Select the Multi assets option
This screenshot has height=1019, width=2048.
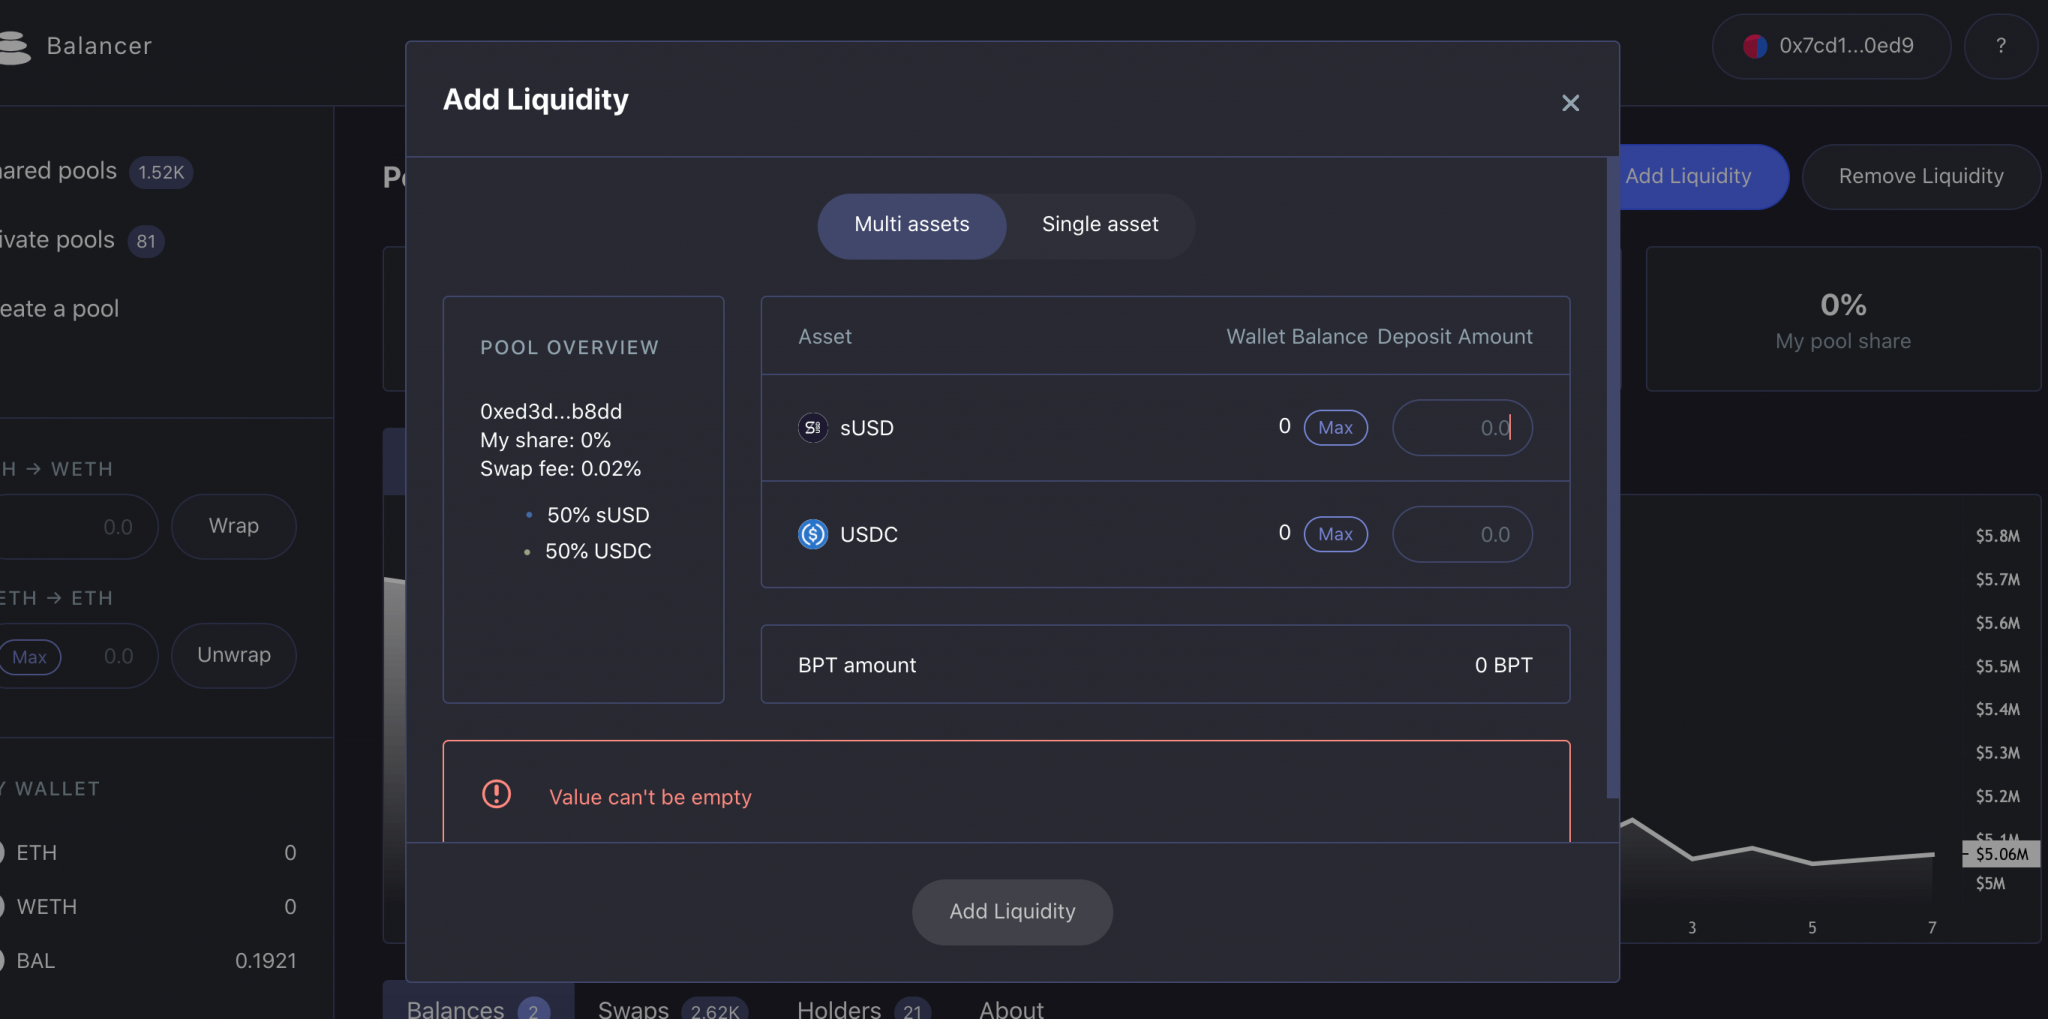(x=911, y=225)
